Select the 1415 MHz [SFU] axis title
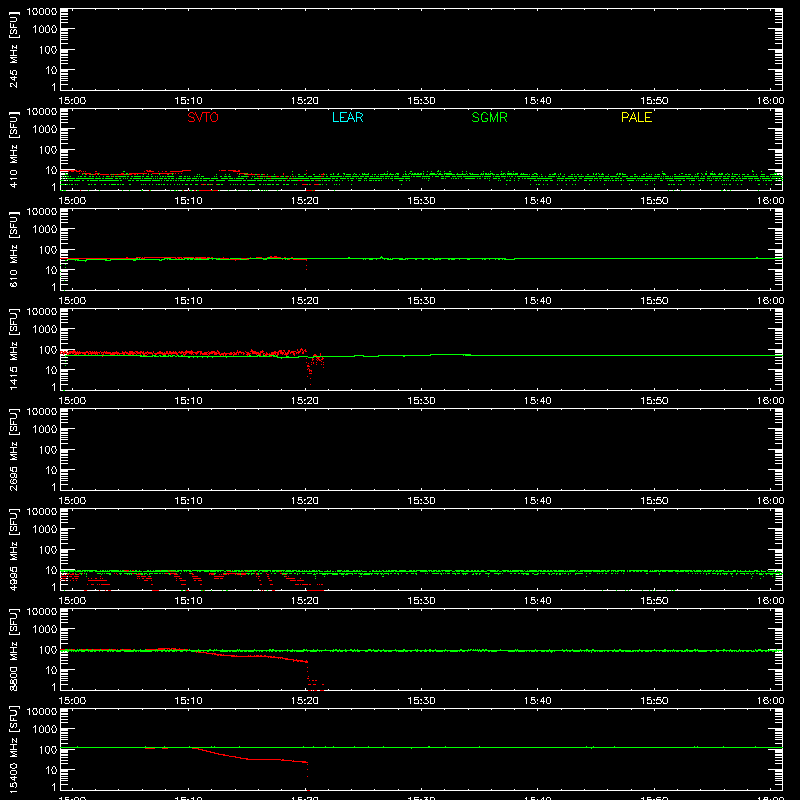 coord(13,349)
